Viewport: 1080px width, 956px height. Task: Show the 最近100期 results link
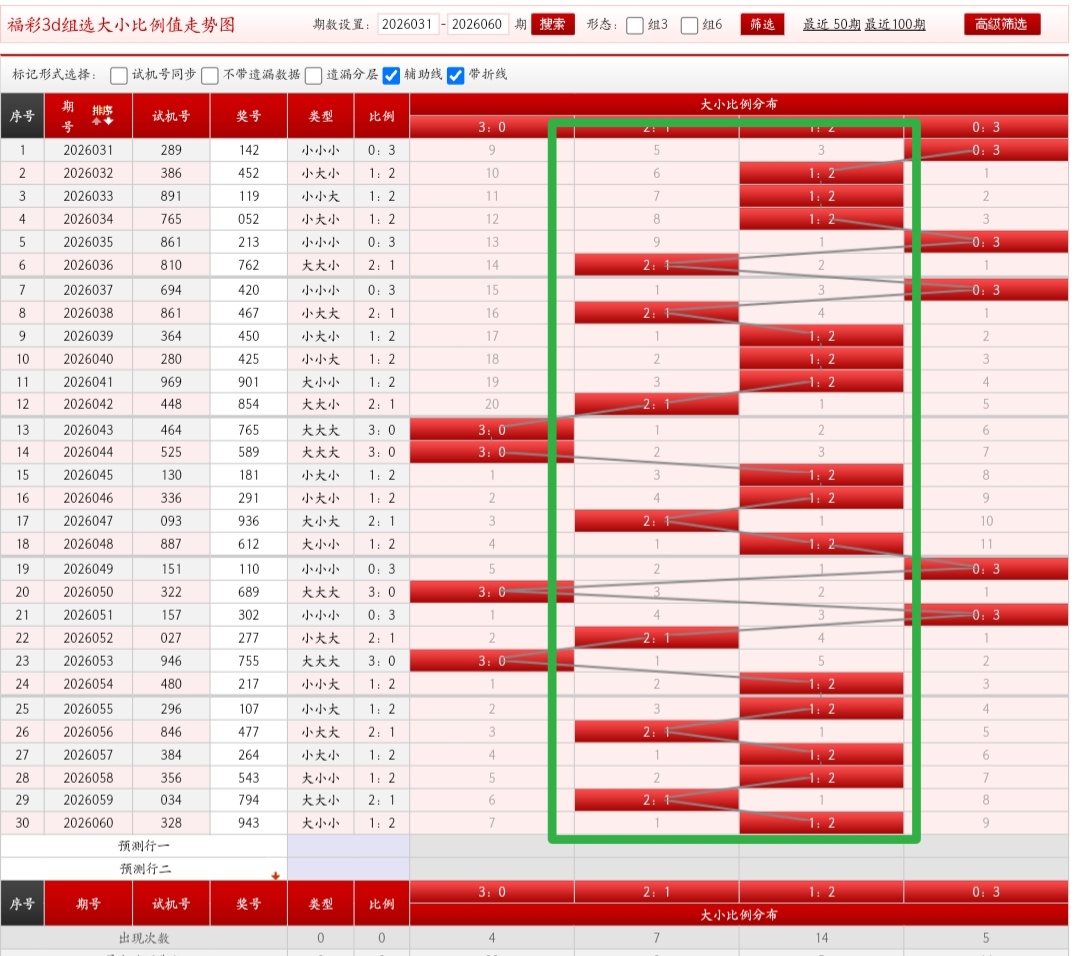click(895, 25)
